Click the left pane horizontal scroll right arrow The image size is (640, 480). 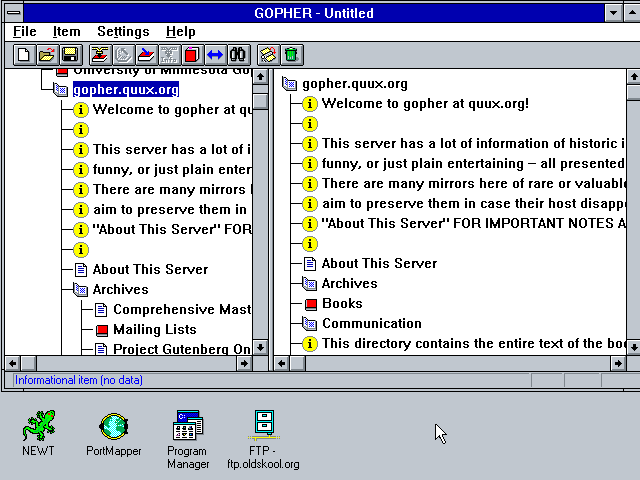(x=244, y=363)
